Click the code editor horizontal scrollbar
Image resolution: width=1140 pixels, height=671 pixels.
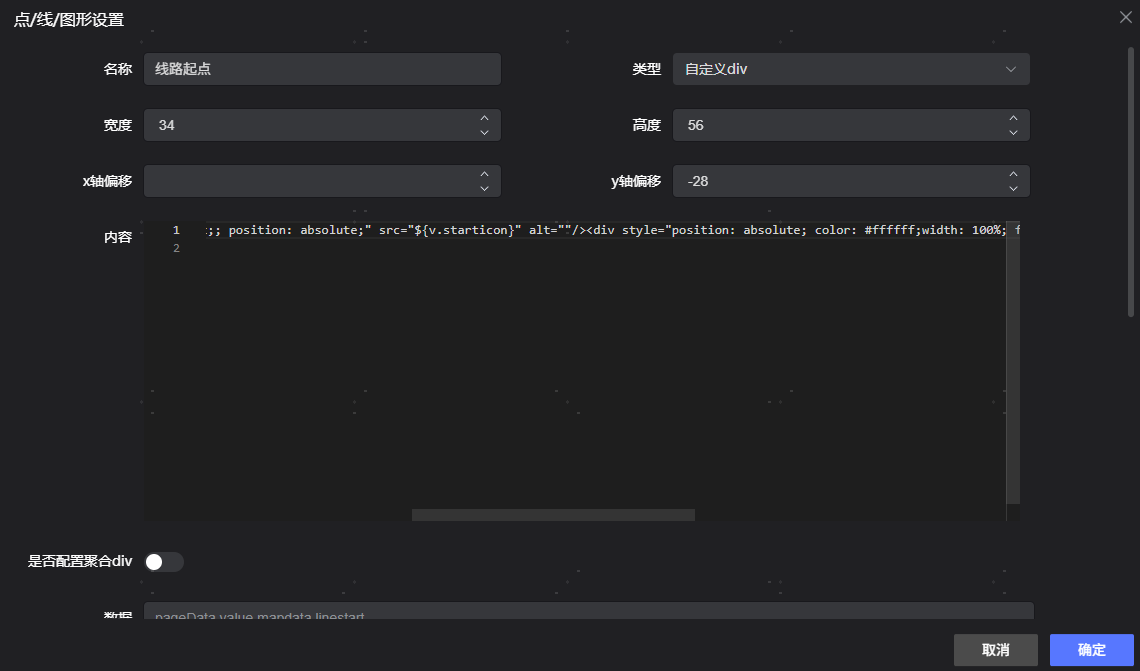pos(553,515)
